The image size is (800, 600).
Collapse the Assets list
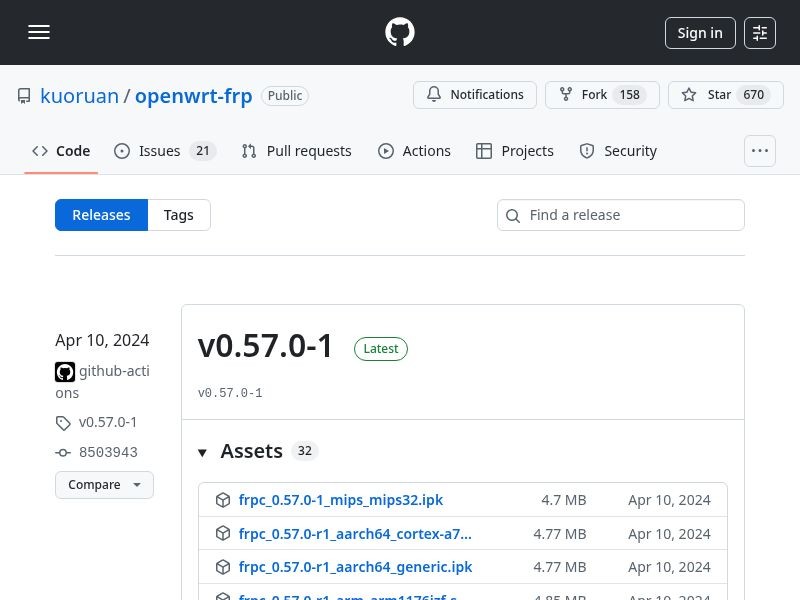tap(202, 452)
